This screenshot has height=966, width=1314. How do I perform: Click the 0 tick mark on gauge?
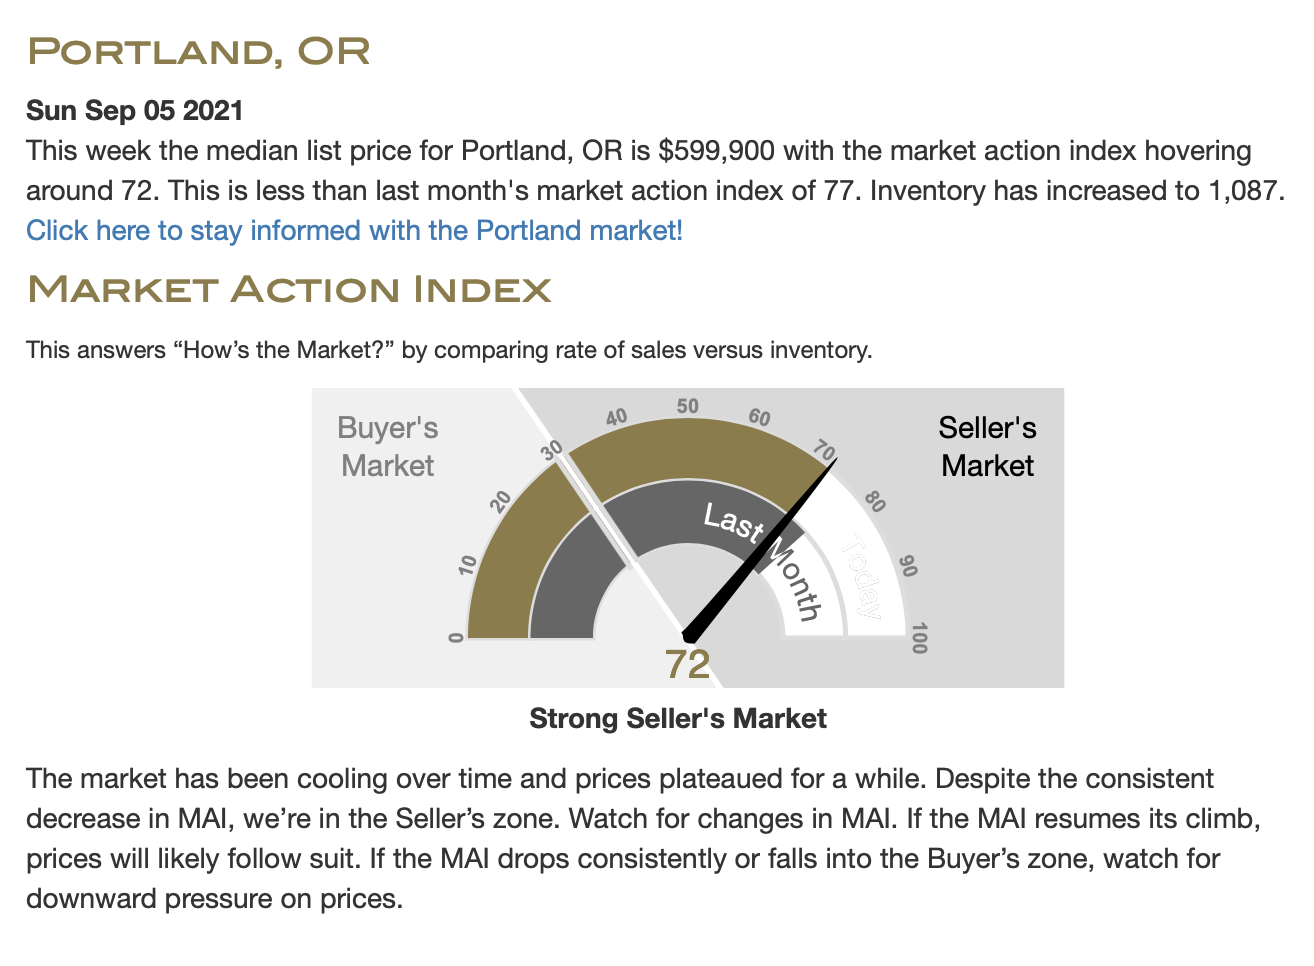click(x=456, y=638)
